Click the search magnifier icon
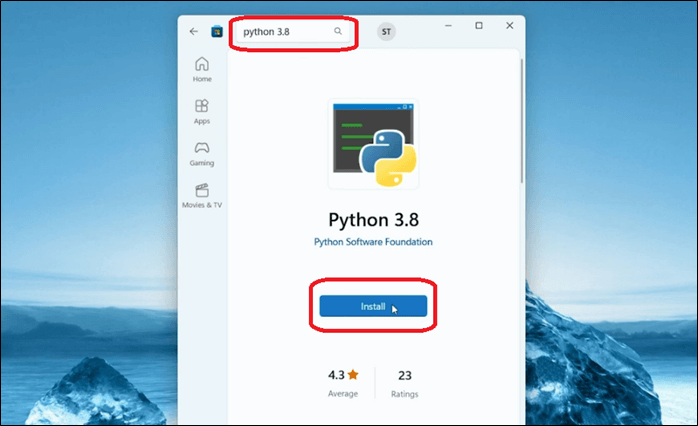Viewport: 698px width, 426px height. [338, 31]
